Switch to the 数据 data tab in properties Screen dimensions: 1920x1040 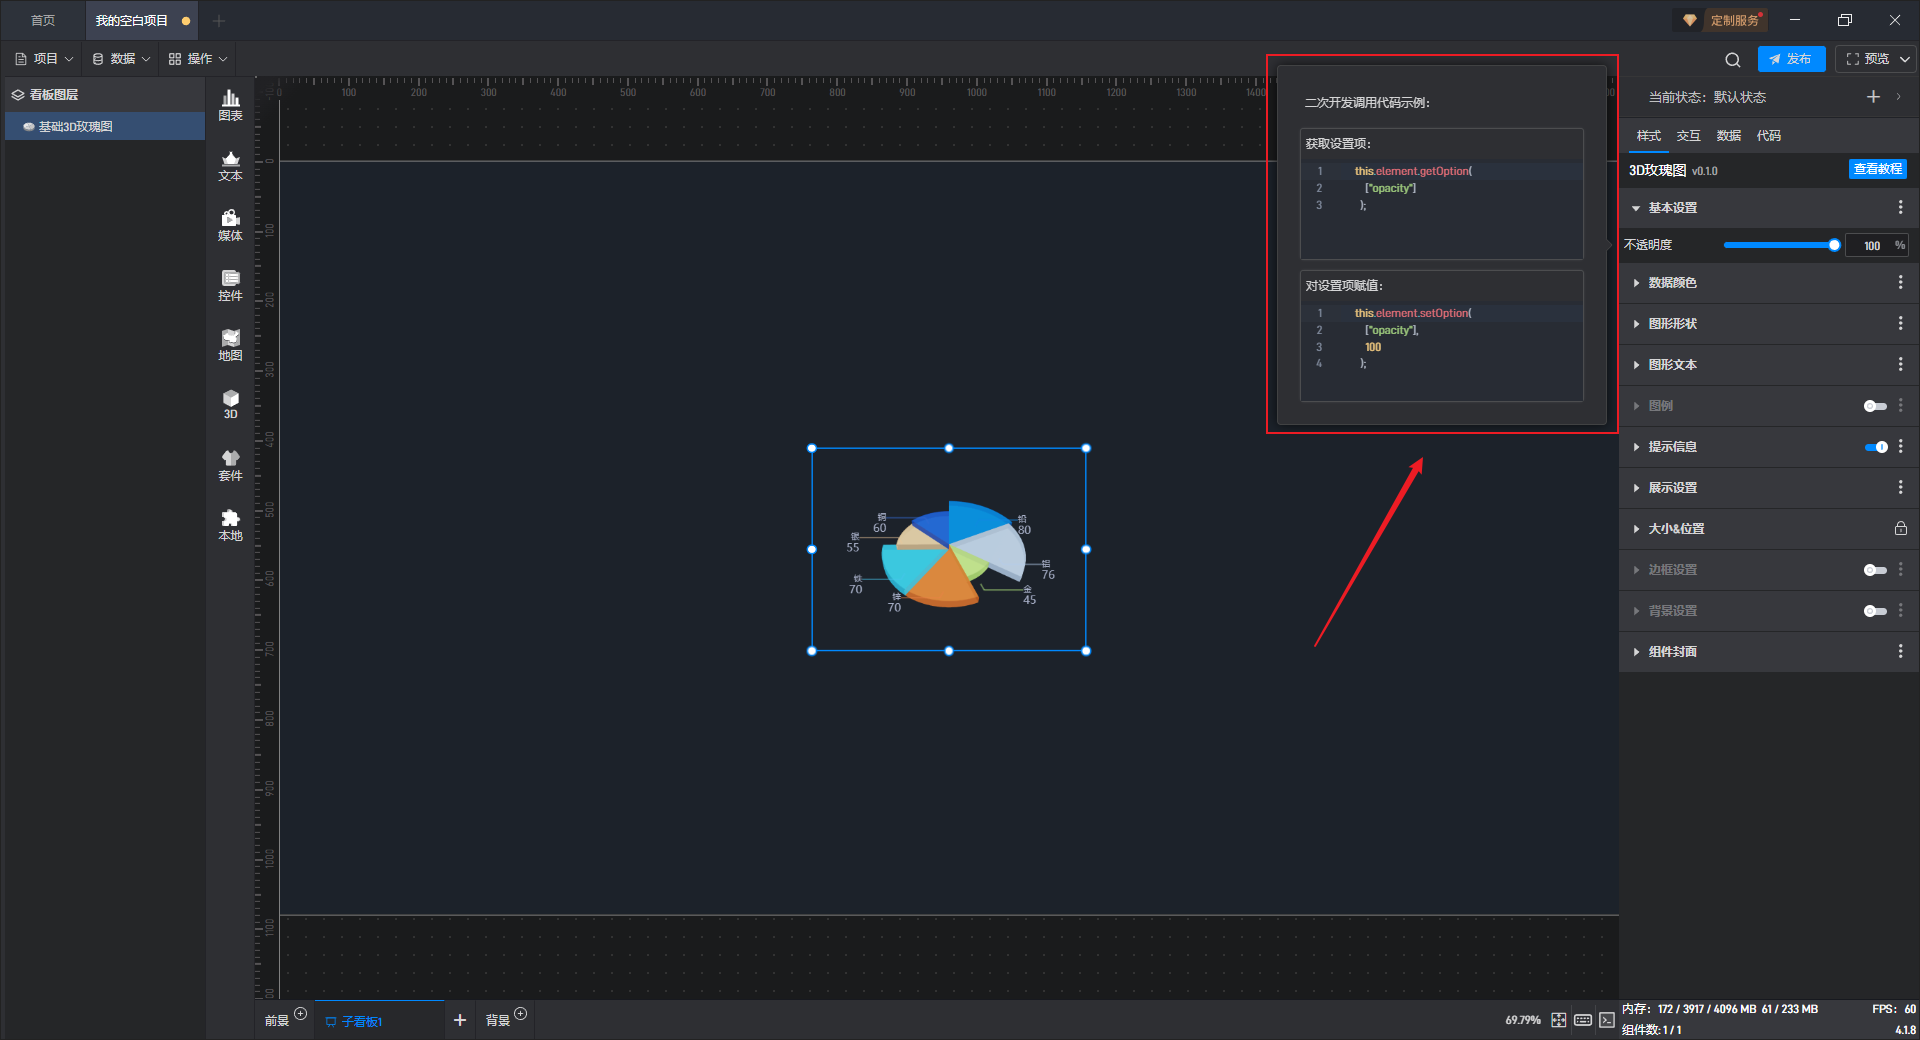pos(1729,136)
